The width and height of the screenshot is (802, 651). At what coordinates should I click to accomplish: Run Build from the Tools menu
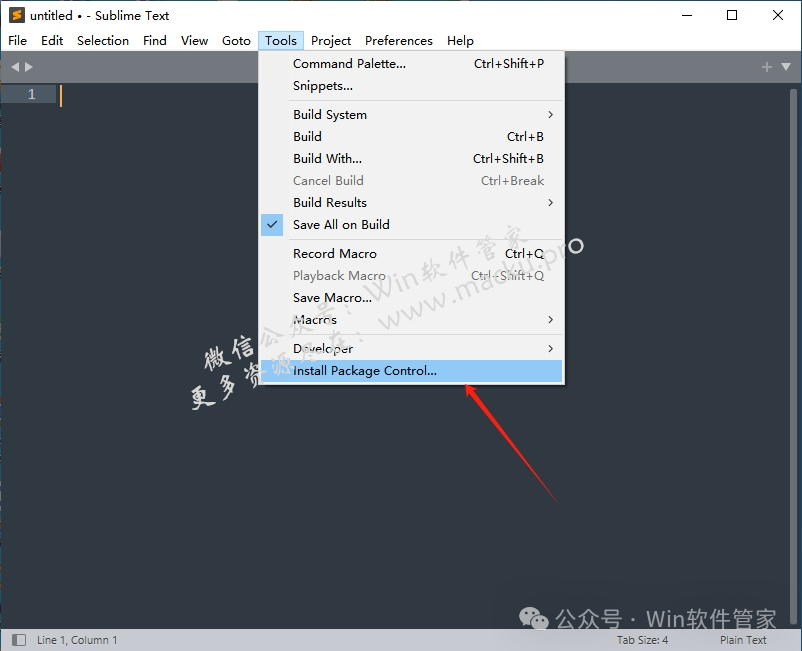[412, 137]
